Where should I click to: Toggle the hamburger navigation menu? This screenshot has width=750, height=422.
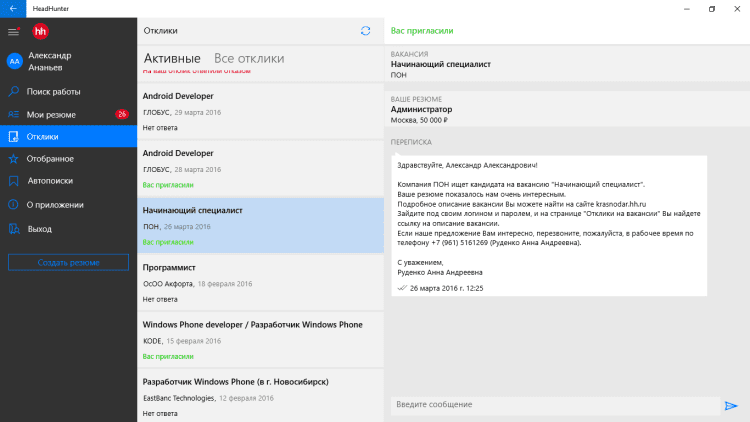click(x=13, y=32)
